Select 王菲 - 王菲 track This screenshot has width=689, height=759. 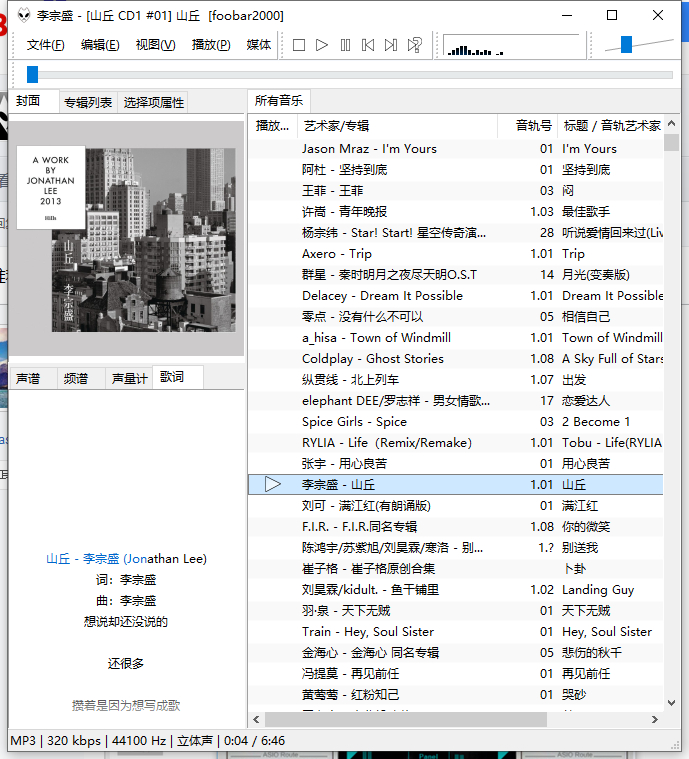456,191
